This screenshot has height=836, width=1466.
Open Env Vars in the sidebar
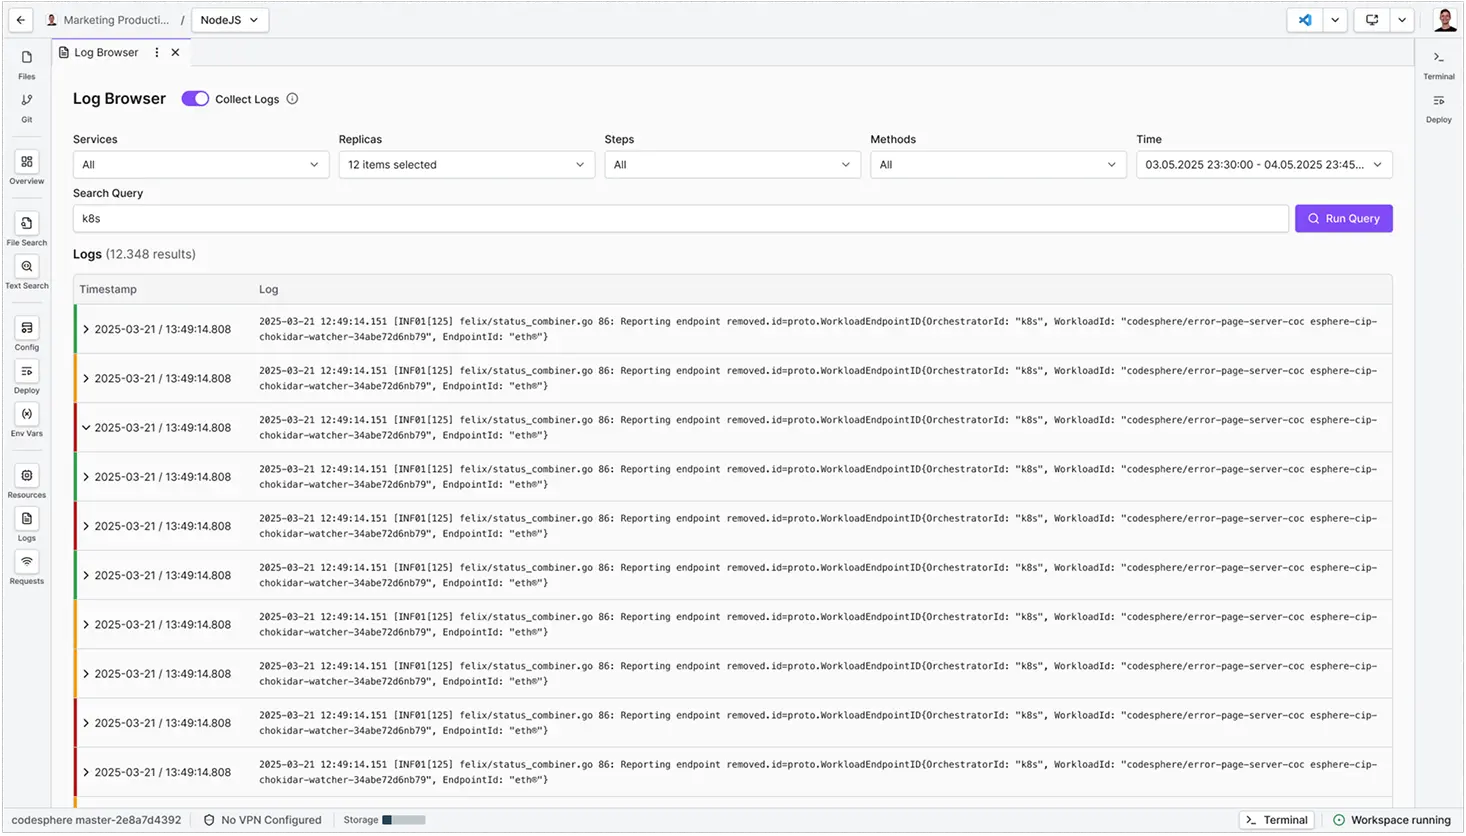[27, 420]
